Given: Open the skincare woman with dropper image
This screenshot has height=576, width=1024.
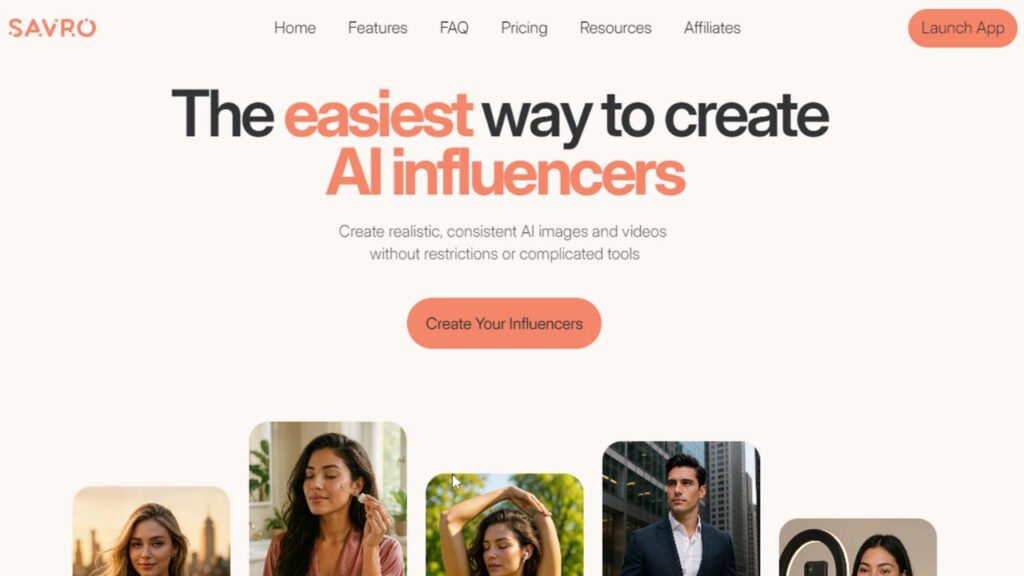Looking at the screenshot, I should click(328, 499).
